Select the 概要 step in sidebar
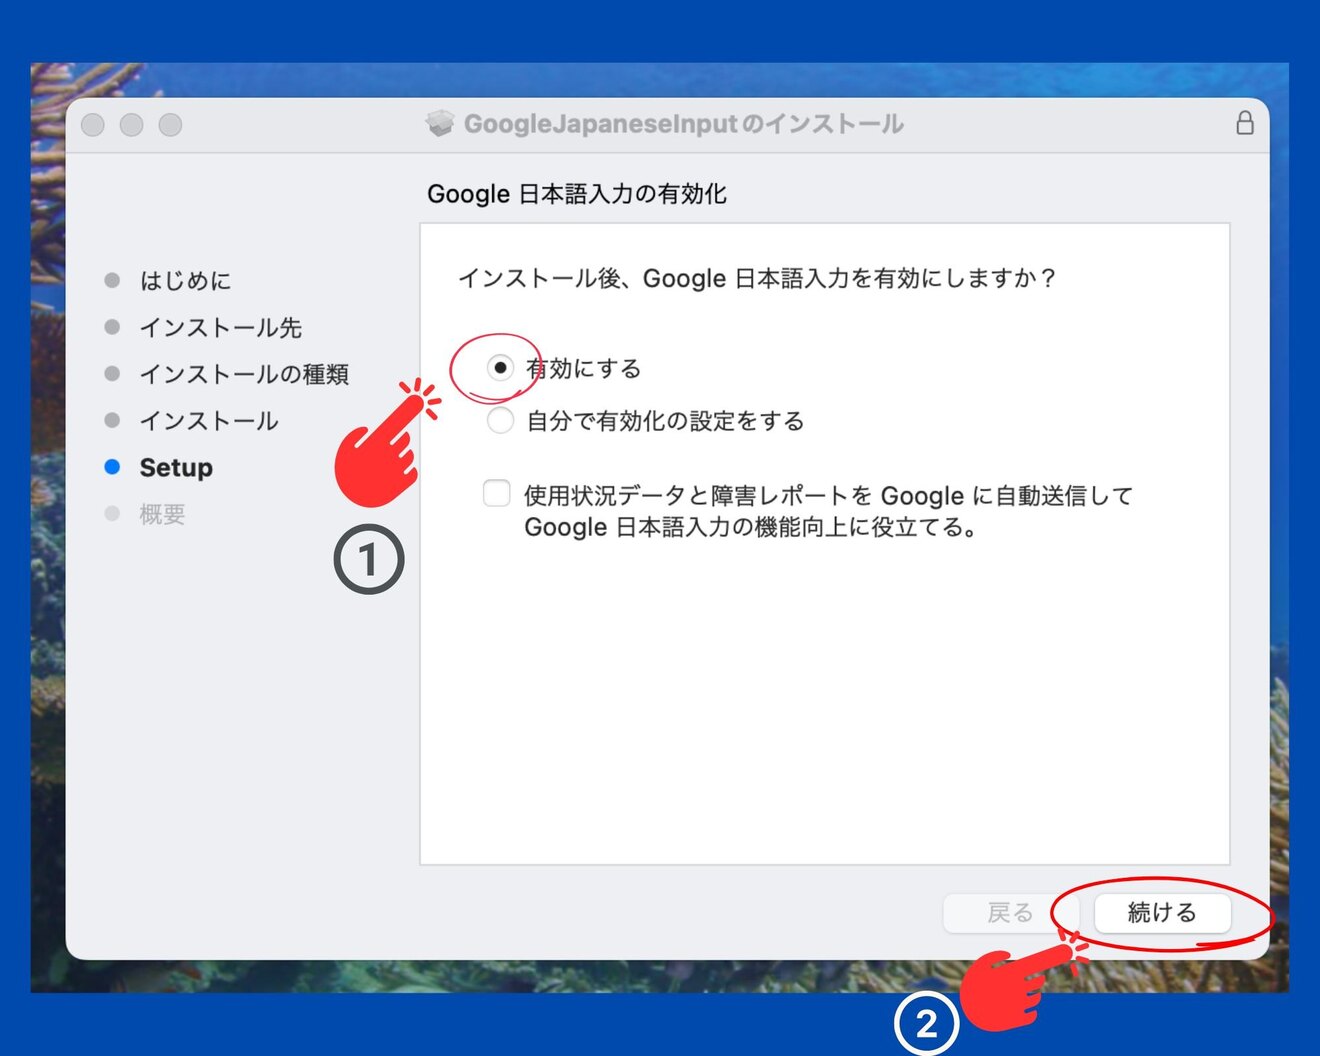This screenshot has height=1056, width=1320. (x=162, y=514)
